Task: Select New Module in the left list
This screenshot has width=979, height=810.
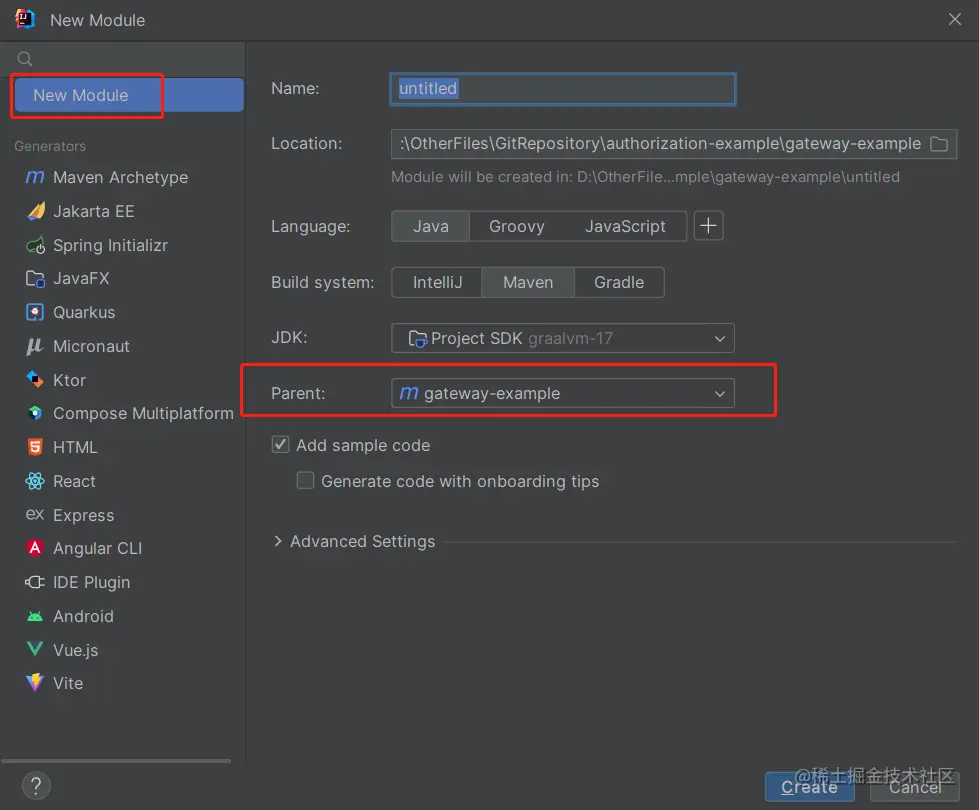Action: click(129, 95)
